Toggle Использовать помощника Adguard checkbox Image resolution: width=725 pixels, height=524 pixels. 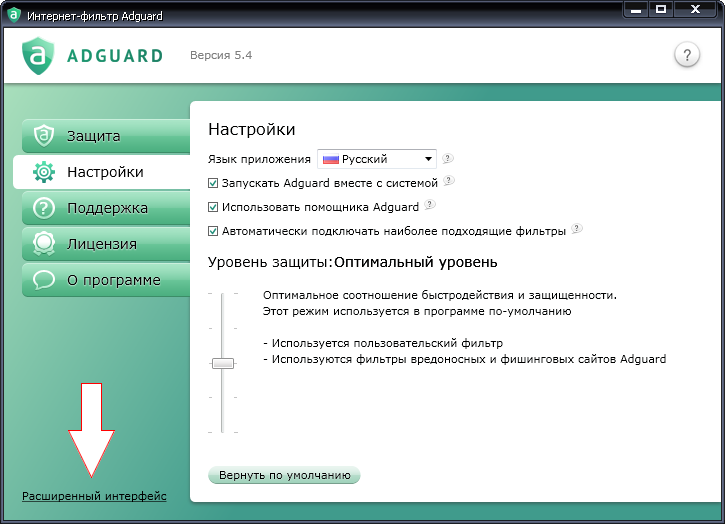(x=213, y=207)
